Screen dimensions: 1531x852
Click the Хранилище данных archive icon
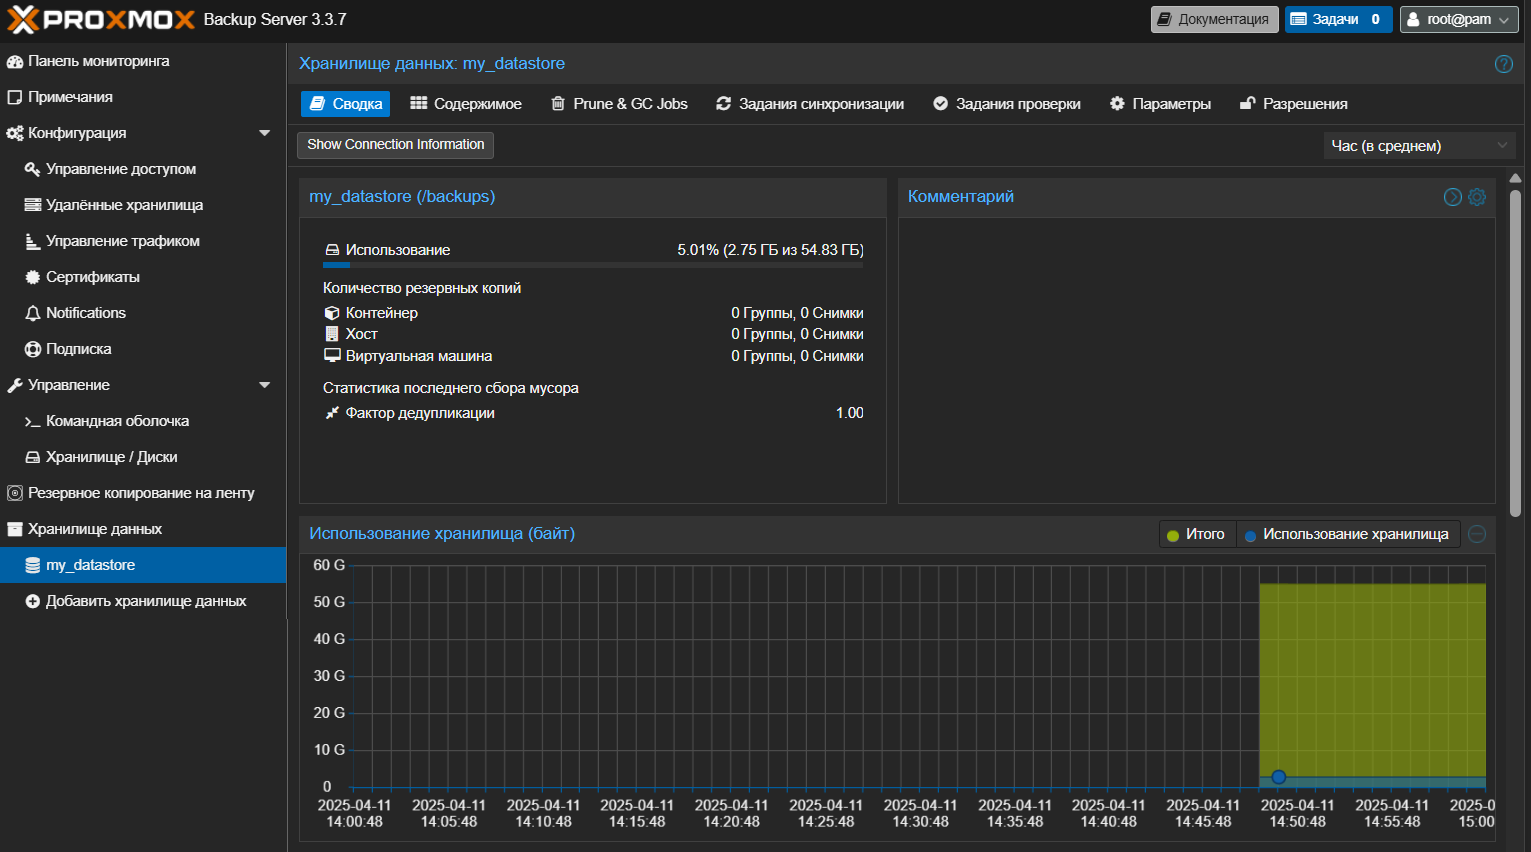click(x=15, y=529)
